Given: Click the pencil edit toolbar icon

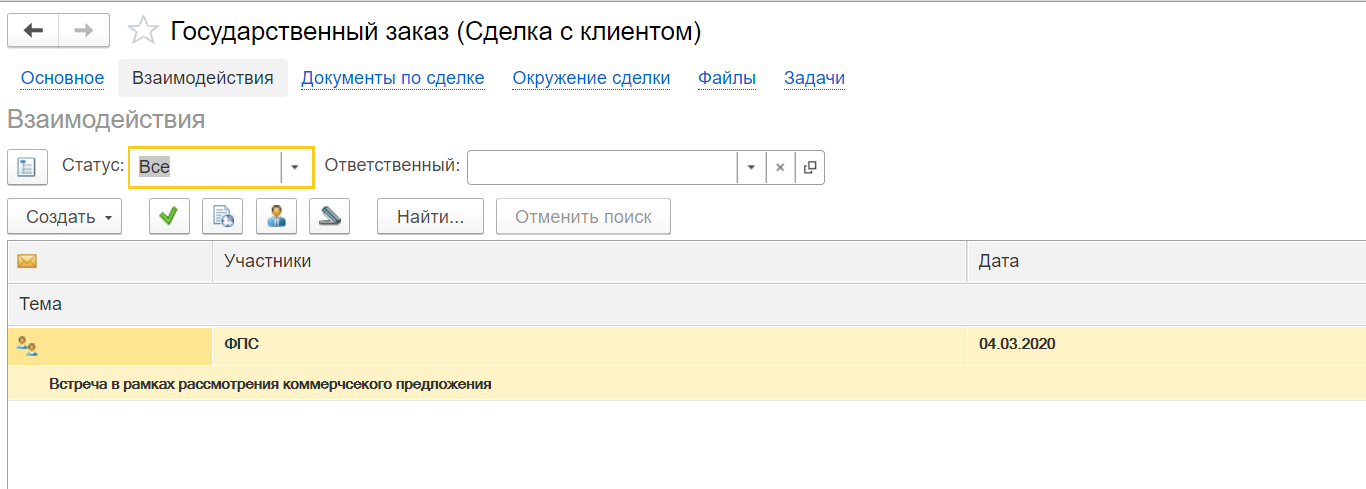Looking at the screenshot, I should click(329, 216).
